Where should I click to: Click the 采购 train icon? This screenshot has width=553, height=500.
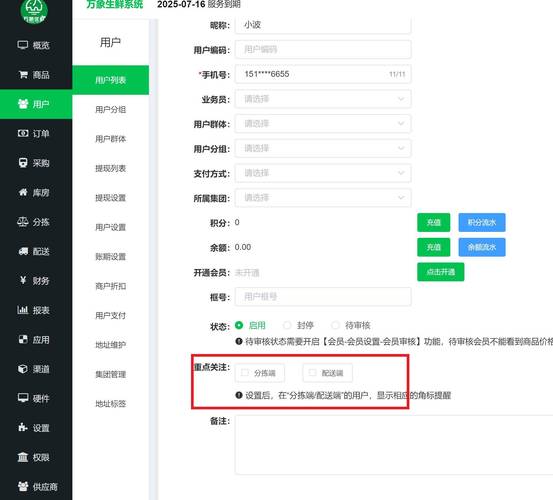click(x=23, y=163)
